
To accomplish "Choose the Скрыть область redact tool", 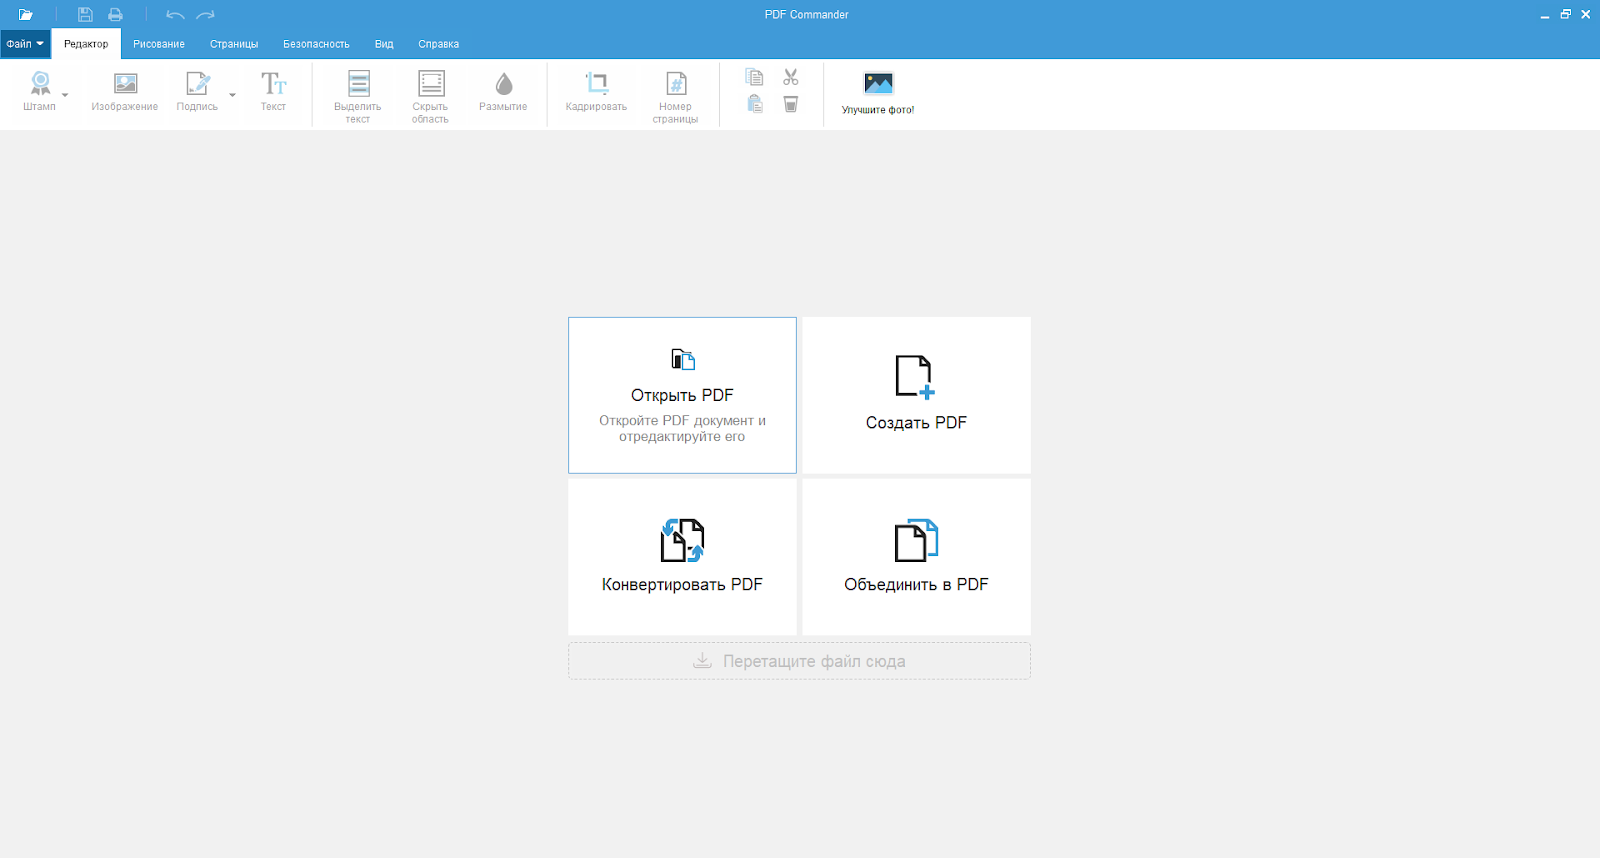I will click(430, 97).
